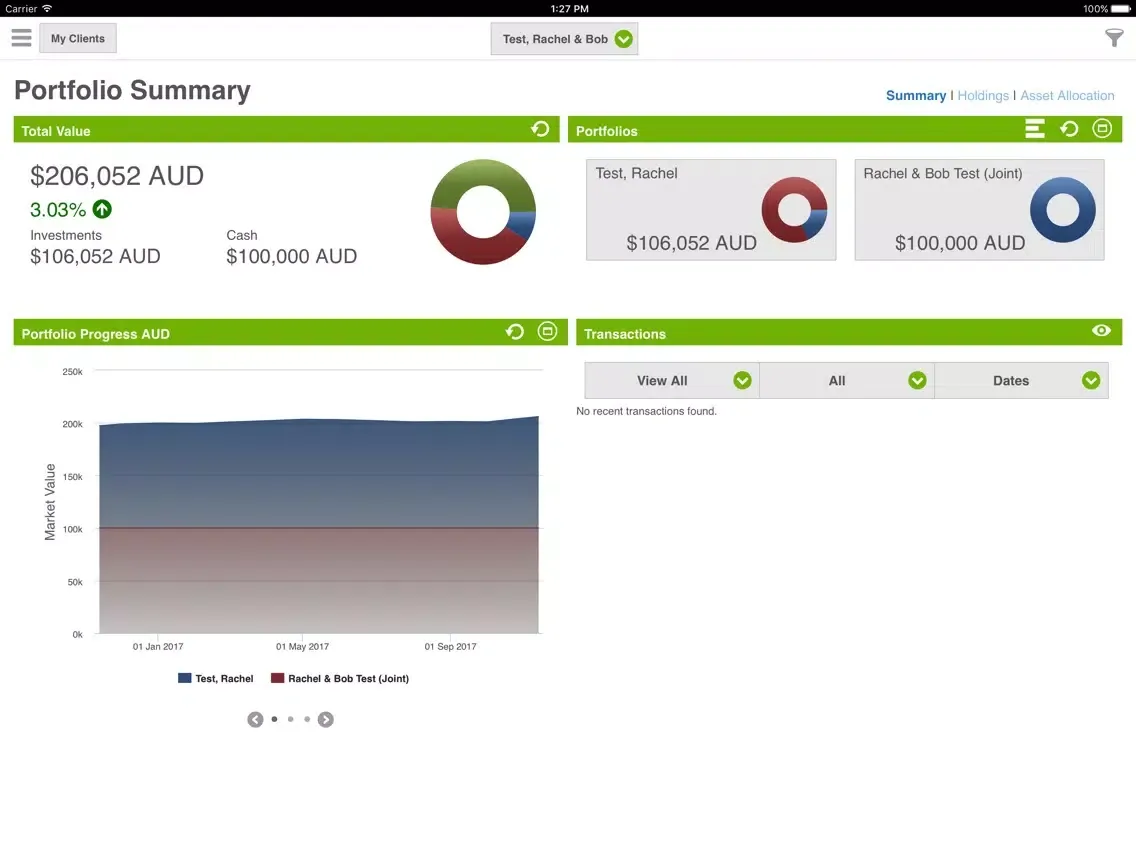Switch to the Asset Allocation tab

(1067, 96)
